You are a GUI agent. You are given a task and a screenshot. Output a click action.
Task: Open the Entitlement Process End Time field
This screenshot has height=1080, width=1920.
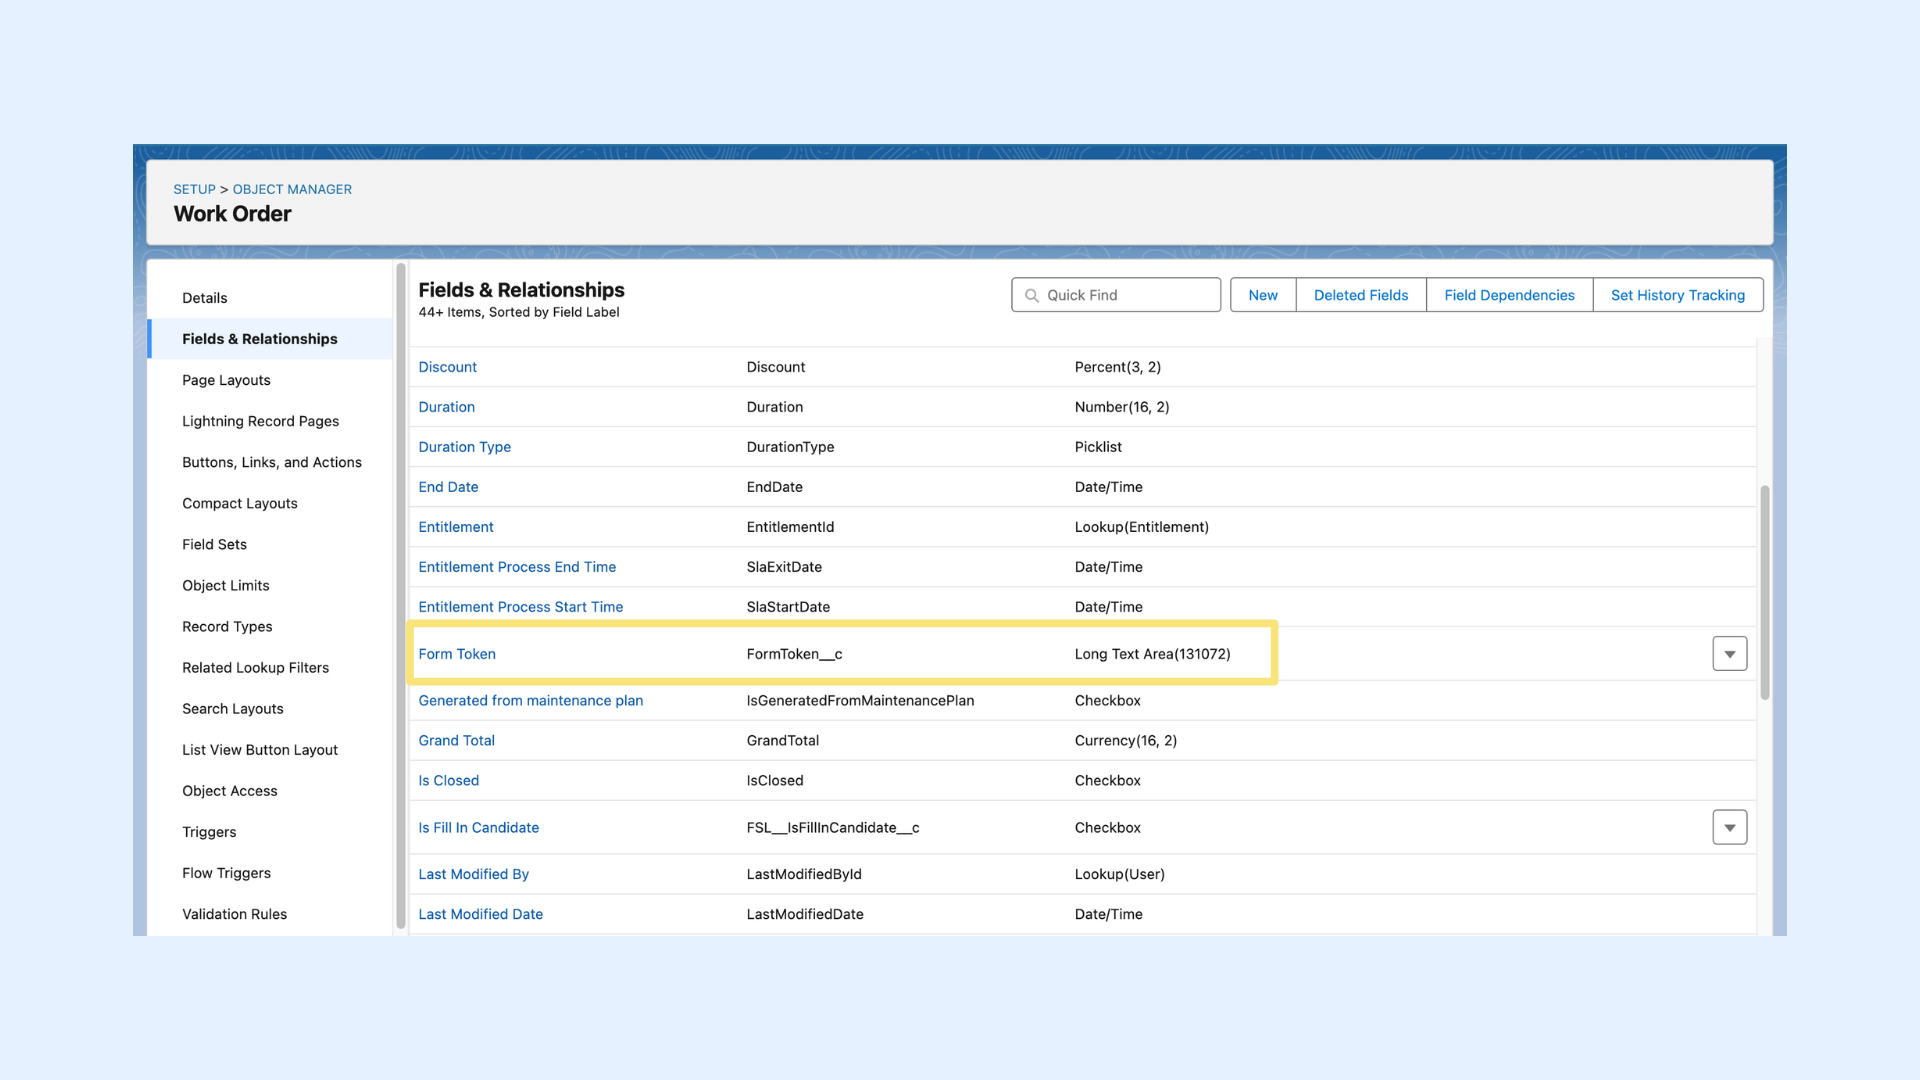click(517, 567)
